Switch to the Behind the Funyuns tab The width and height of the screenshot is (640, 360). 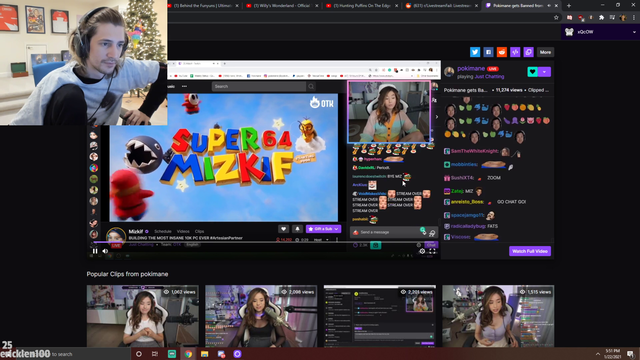202,5
